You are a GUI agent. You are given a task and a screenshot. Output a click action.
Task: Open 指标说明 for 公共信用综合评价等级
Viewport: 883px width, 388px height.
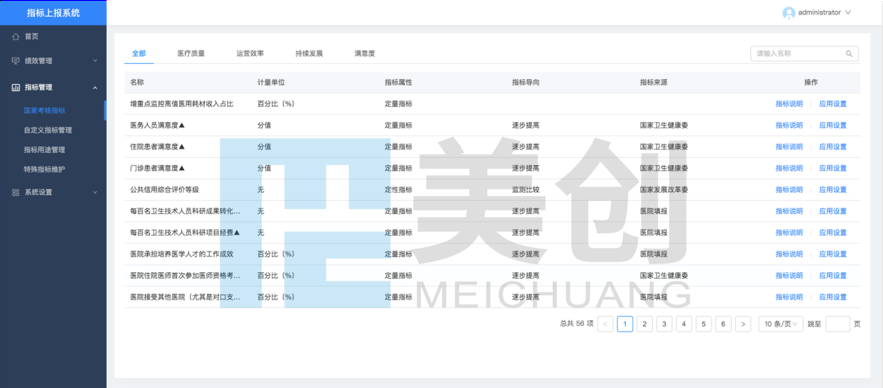tap(789, 190)
